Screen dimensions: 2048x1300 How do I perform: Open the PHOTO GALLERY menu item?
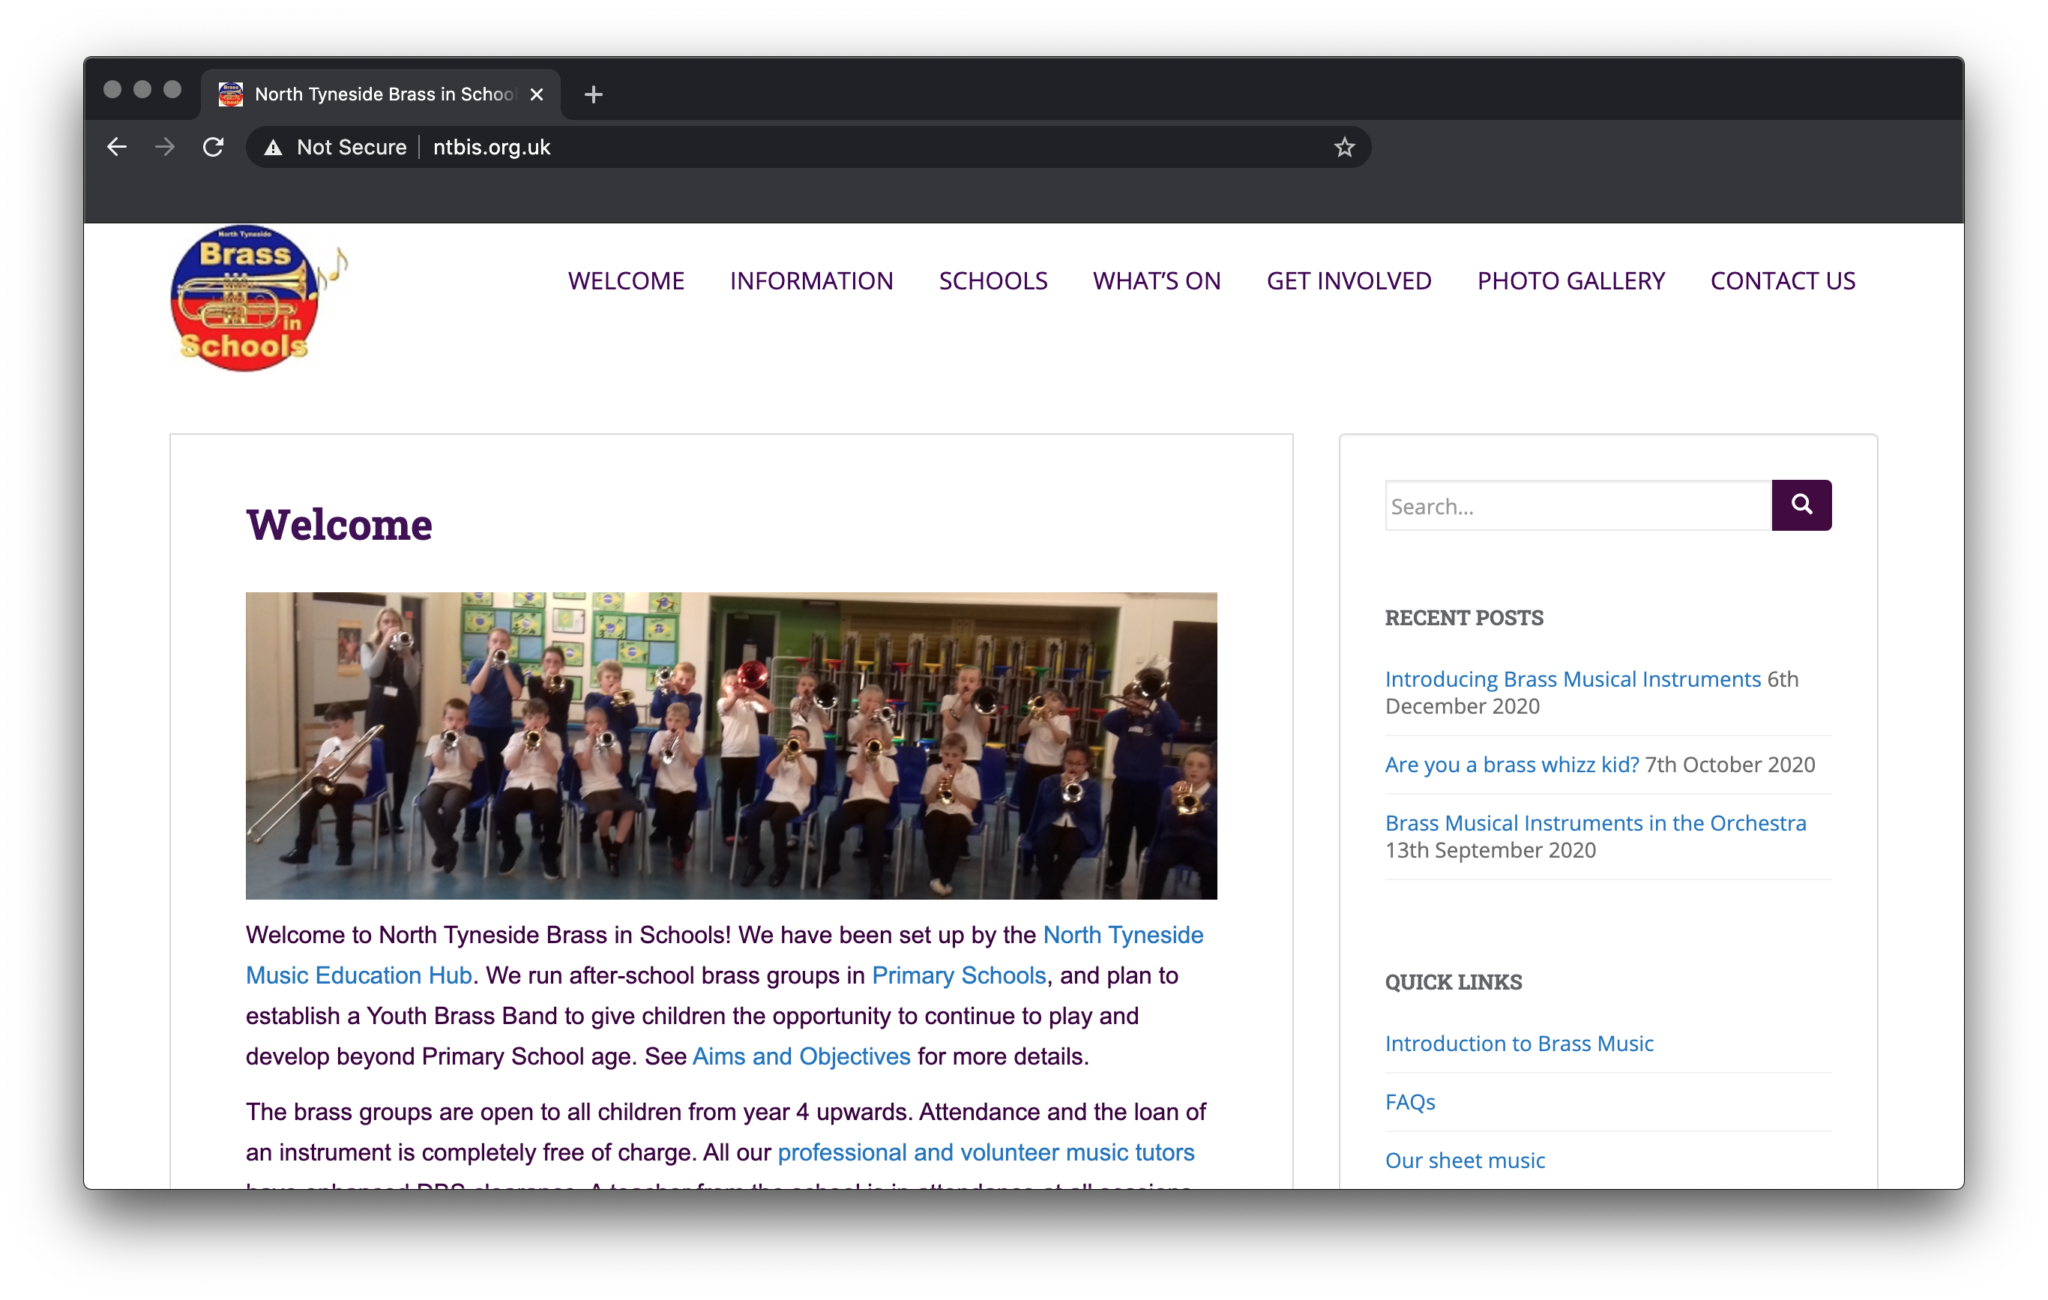coord(1571,281)
